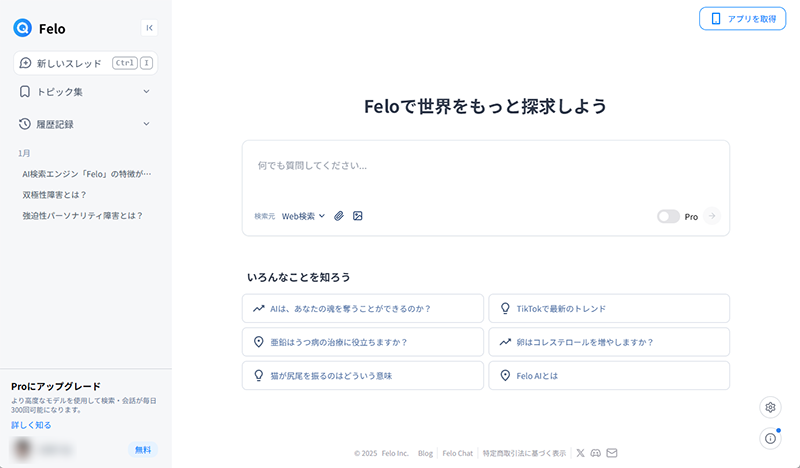The height and width of the screenshot is (468, 800).
Task: Select suggestion Felo AIとは
Action: click(x=609, y=376)
